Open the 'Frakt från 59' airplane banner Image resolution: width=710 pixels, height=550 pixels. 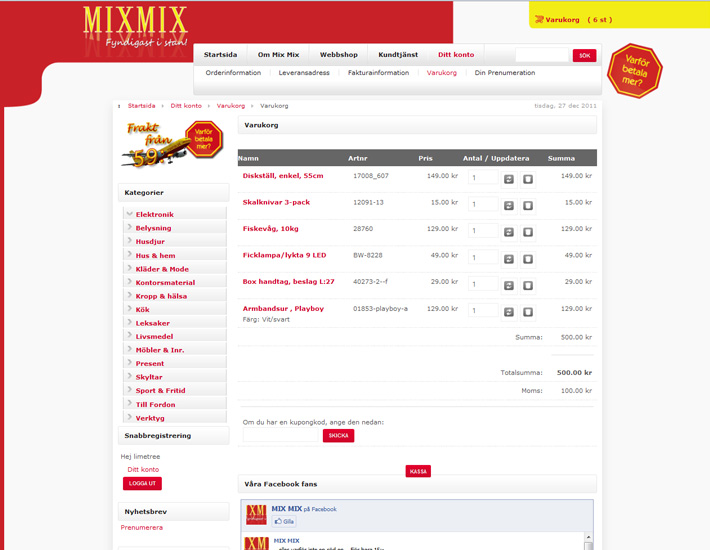(x=172, y=144)
